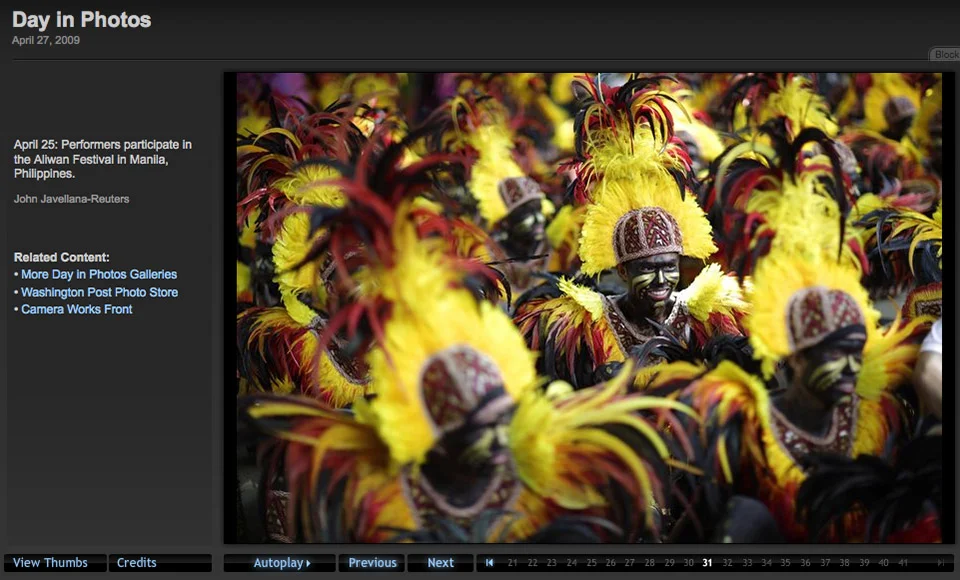Select photo number 36 in the pager
This screenshot has height=580, width=960.
pyautogui.click(x=805, y=563)
